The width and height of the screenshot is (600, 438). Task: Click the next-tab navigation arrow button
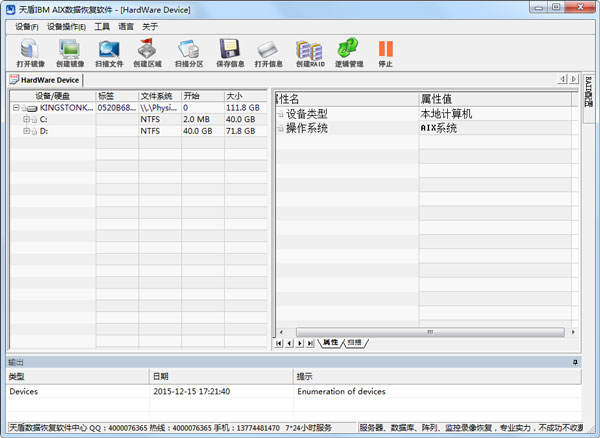pos(300,343)
